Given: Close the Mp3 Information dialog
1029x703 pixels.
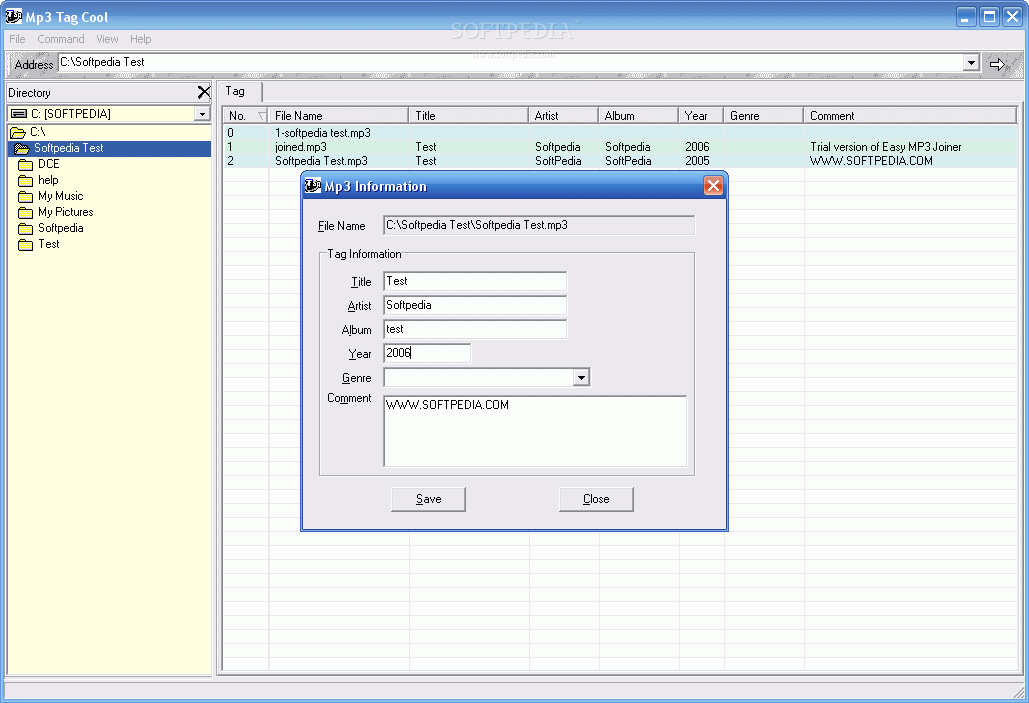Looking at the screenshot, I should 713,186.
